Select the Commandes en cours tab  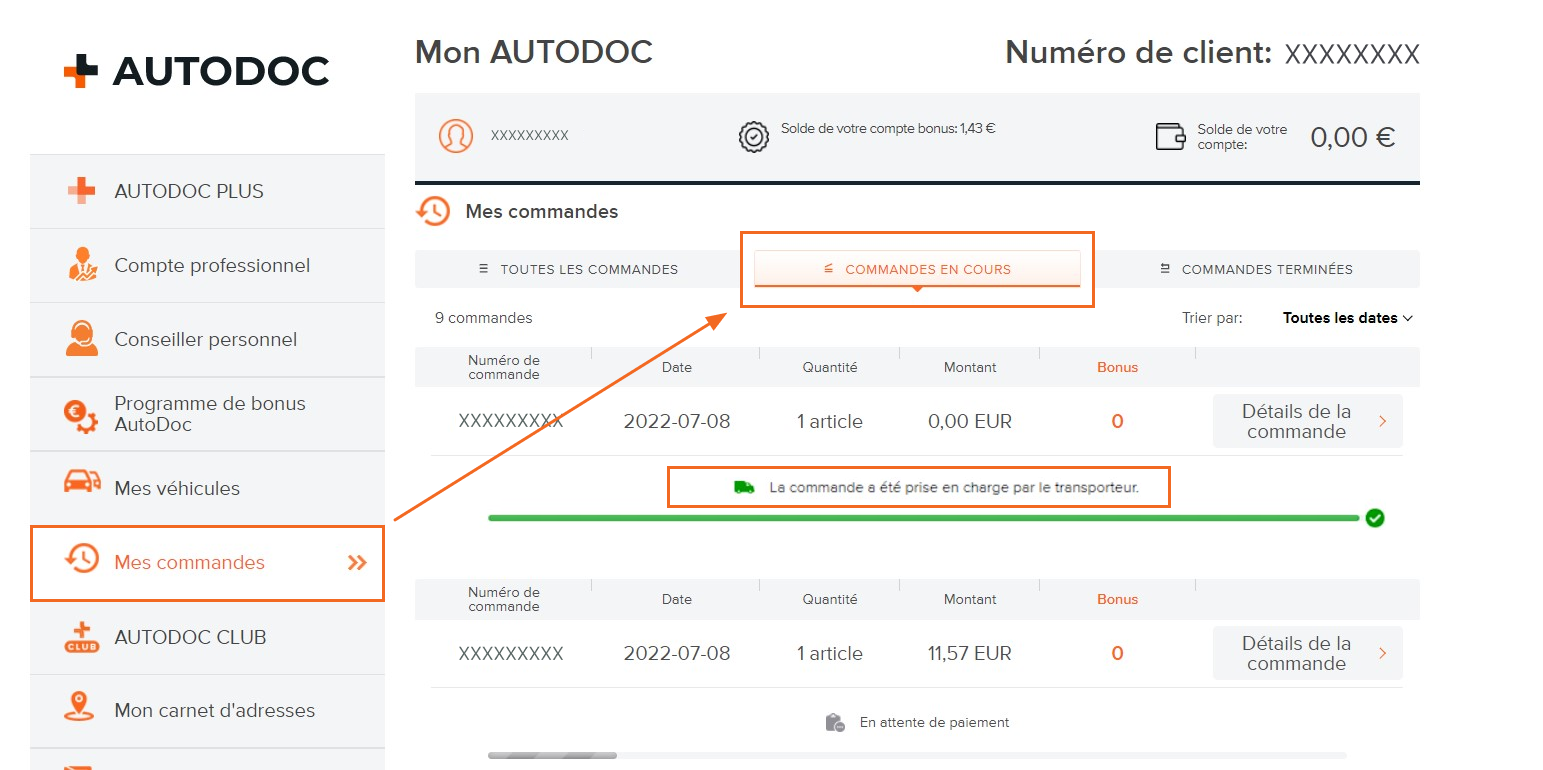tap(917, 269)
